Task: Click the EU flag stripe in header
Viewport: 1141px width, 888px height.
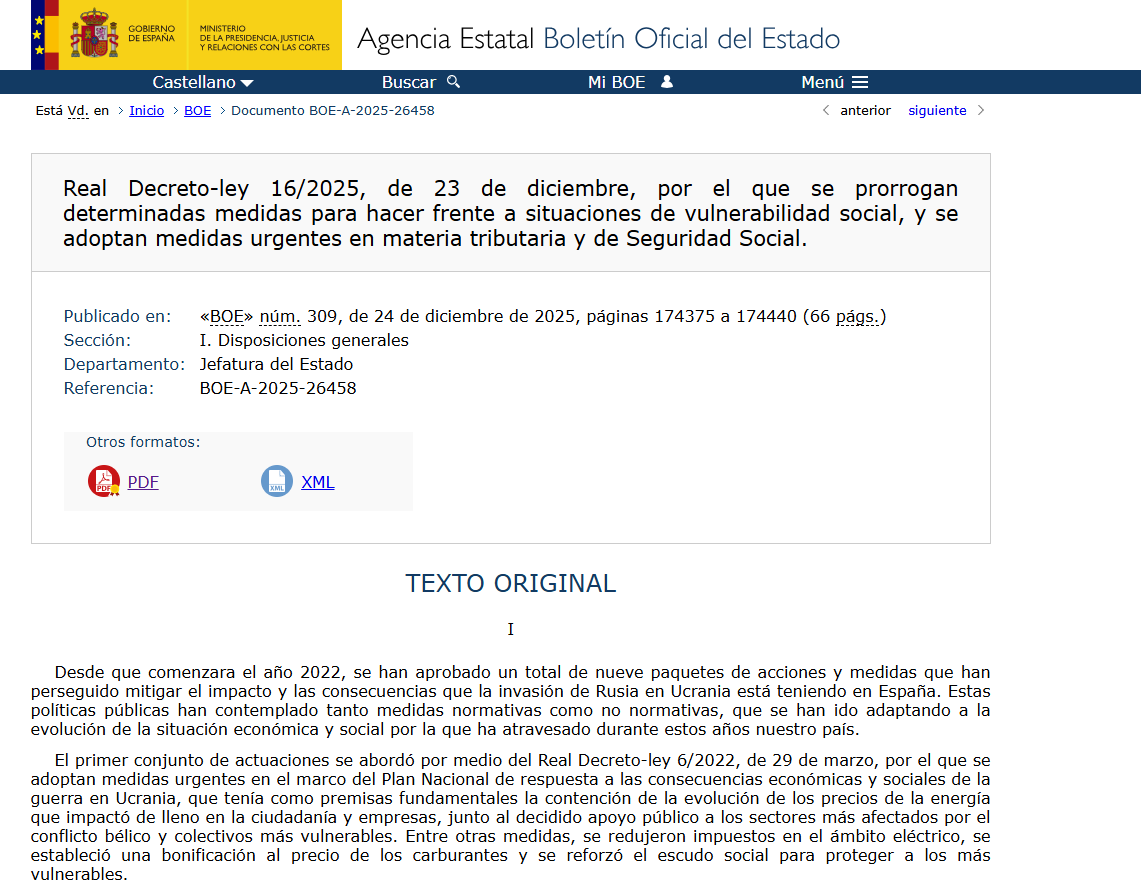Action: pyautogui.click(x=37, y=35)
